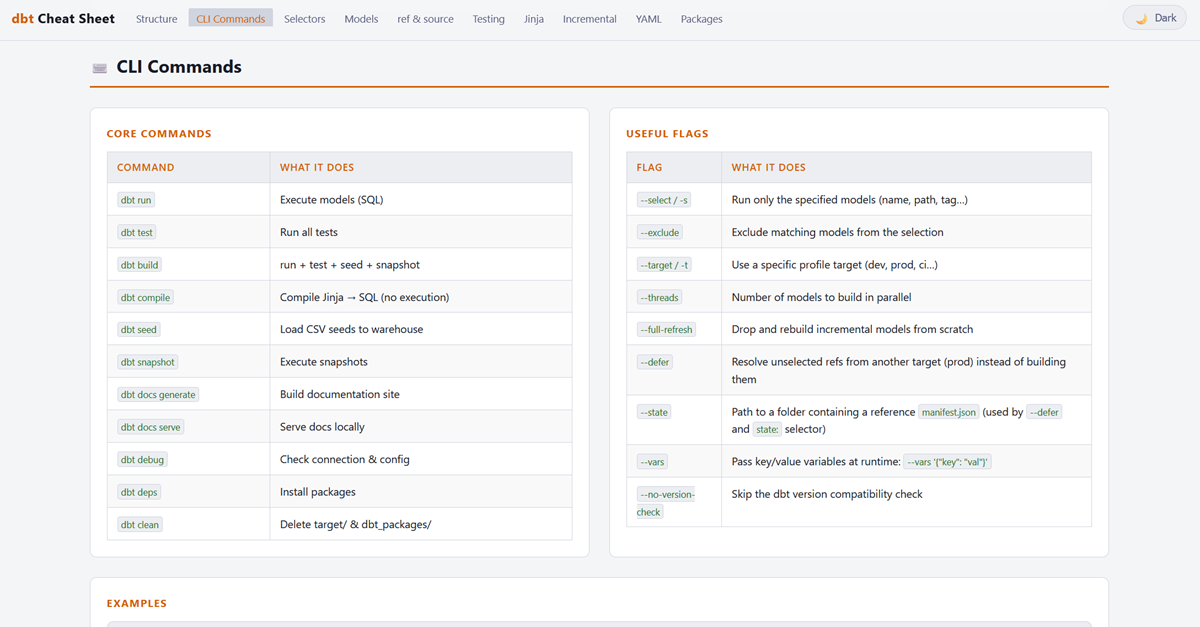Click the USEFUL FLAGS section heading
The image size is (1200, 627).
667,134
